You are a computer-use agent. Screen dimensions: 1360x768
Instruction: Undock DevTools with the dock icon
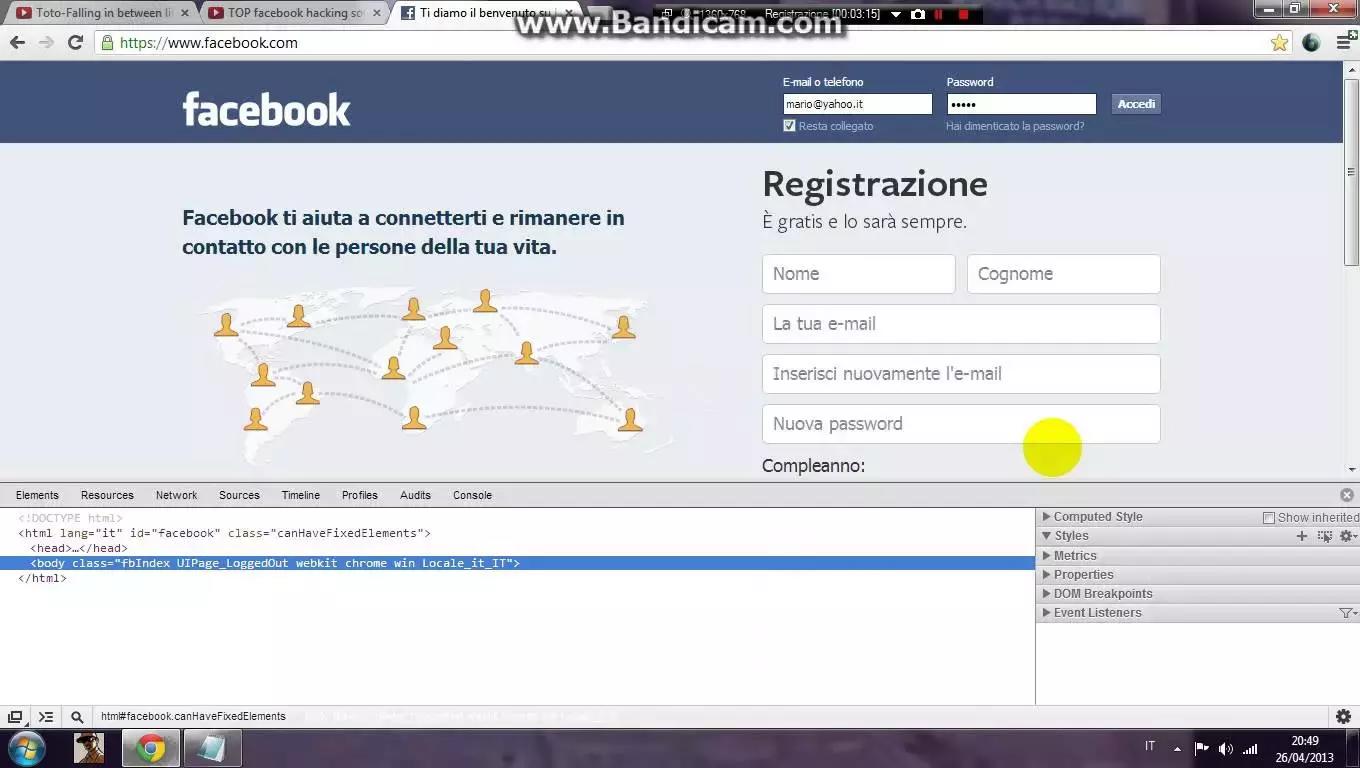(x=15, y=717)
